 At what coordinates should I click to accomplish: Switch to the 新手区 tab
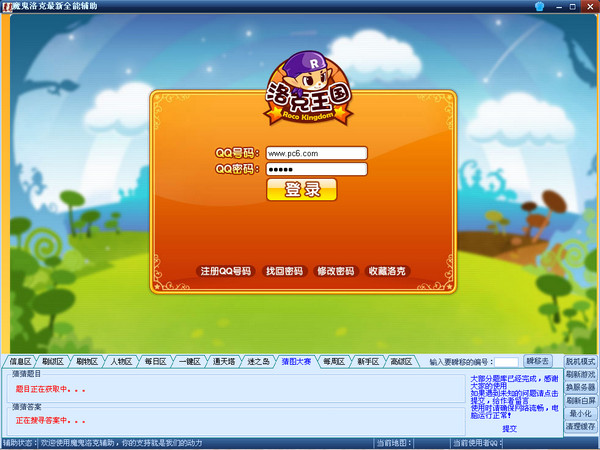point(368,362)
